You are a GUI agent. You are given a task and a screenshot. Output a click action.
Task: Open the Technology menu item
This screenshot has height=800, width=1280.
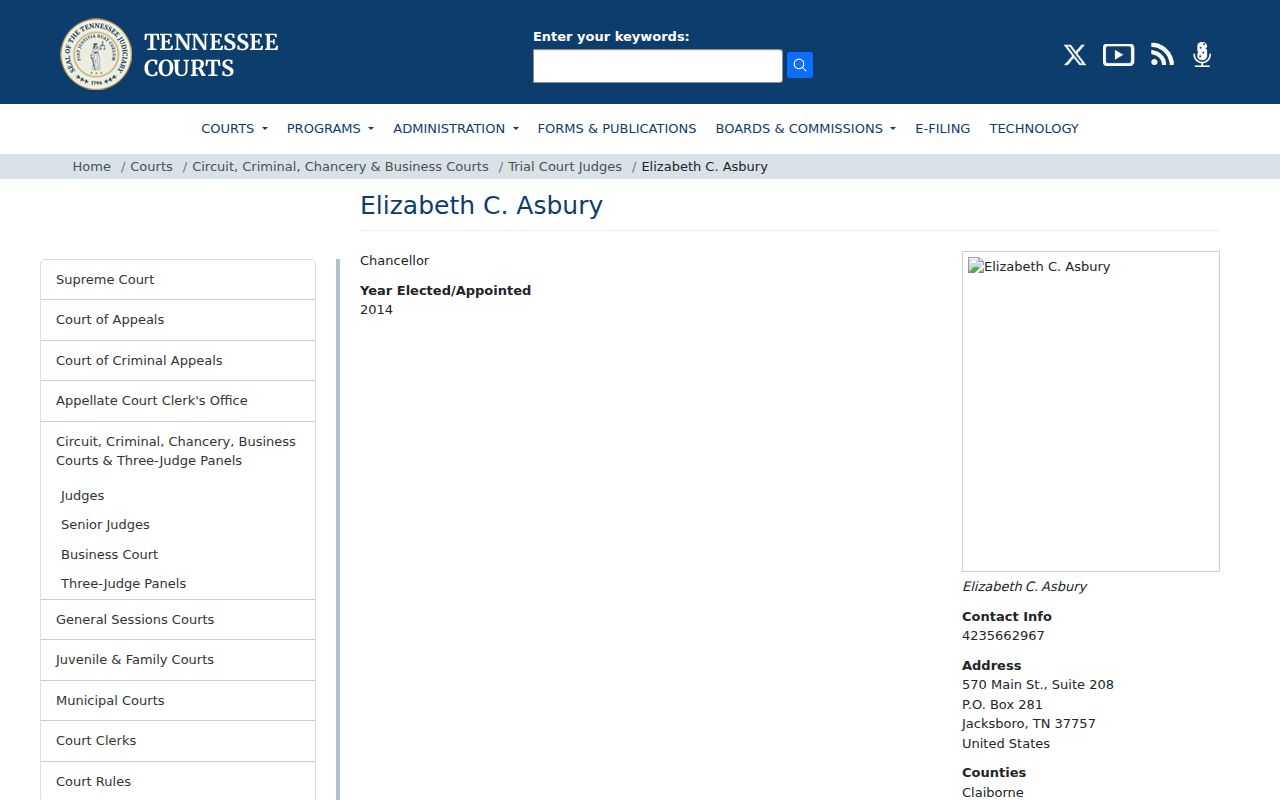(x=1034, y=128)
